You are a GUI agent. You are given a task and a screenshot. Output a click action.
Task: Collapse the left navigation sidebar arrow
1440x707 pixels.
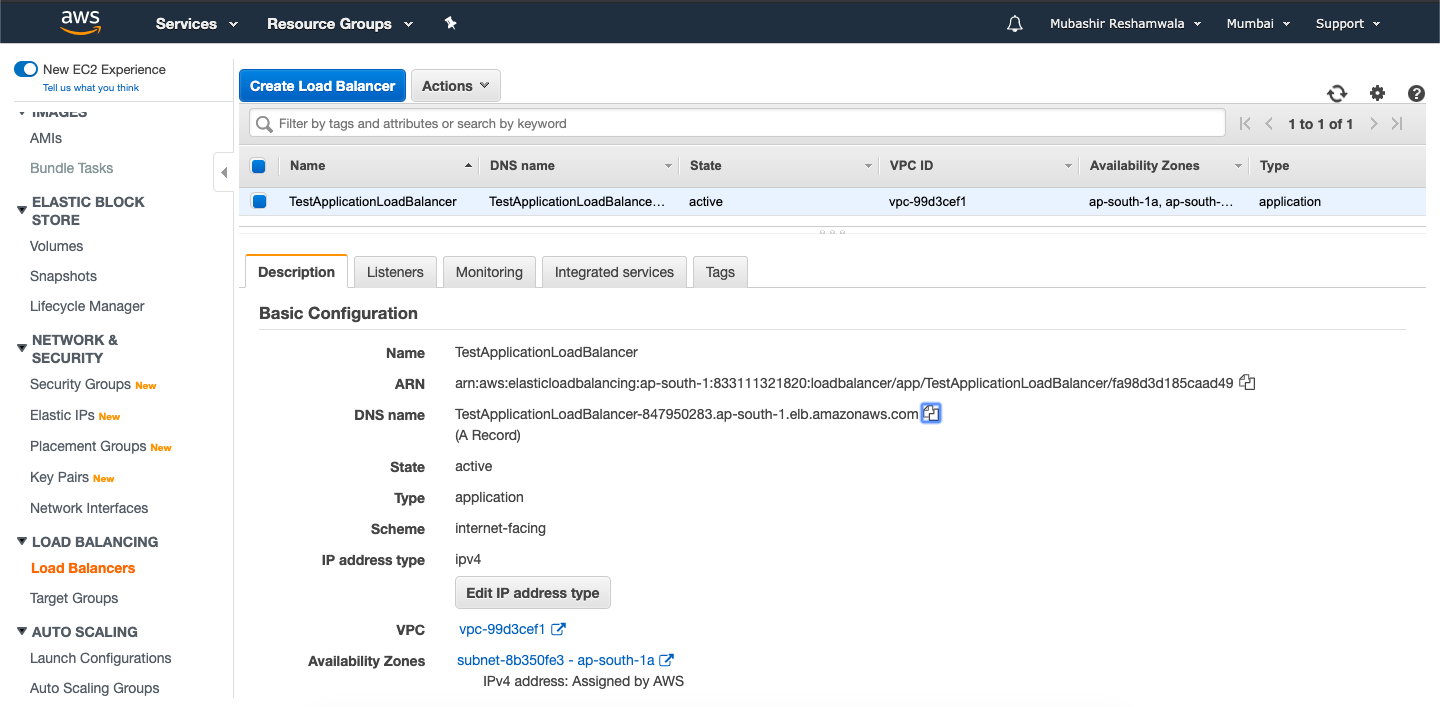point(223,172)
